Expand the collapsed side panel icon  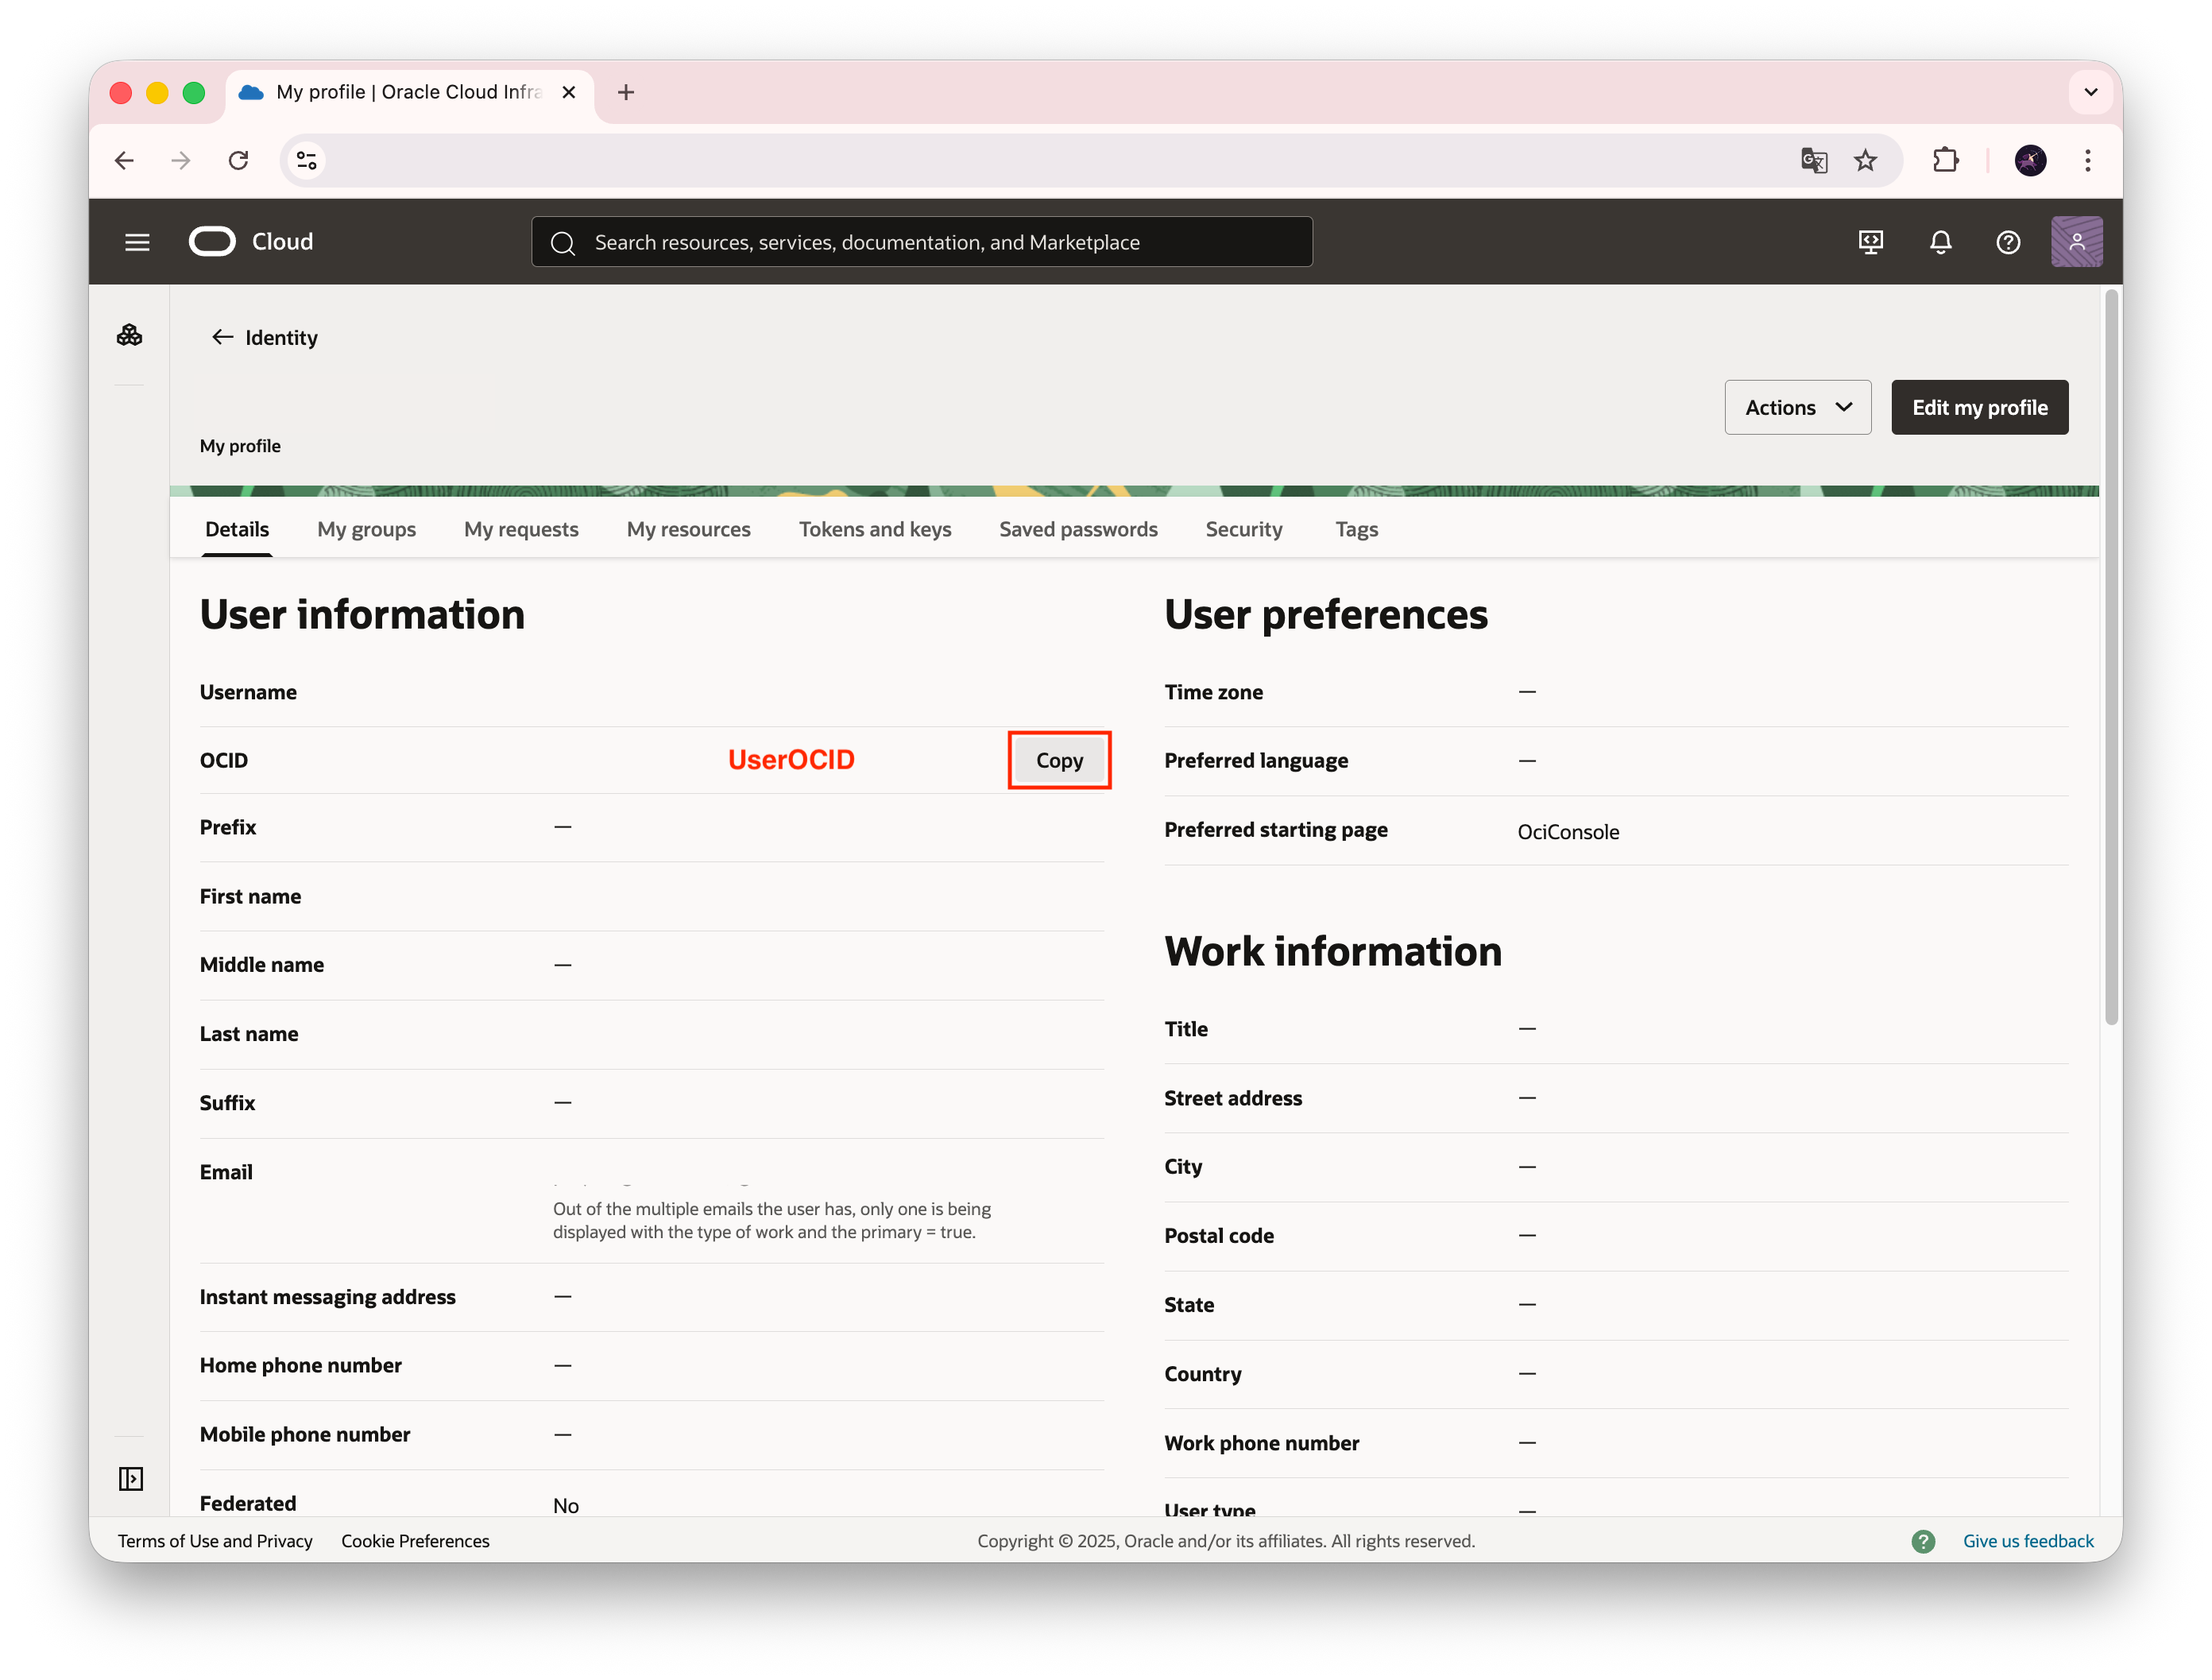[x=131, y=1478]
